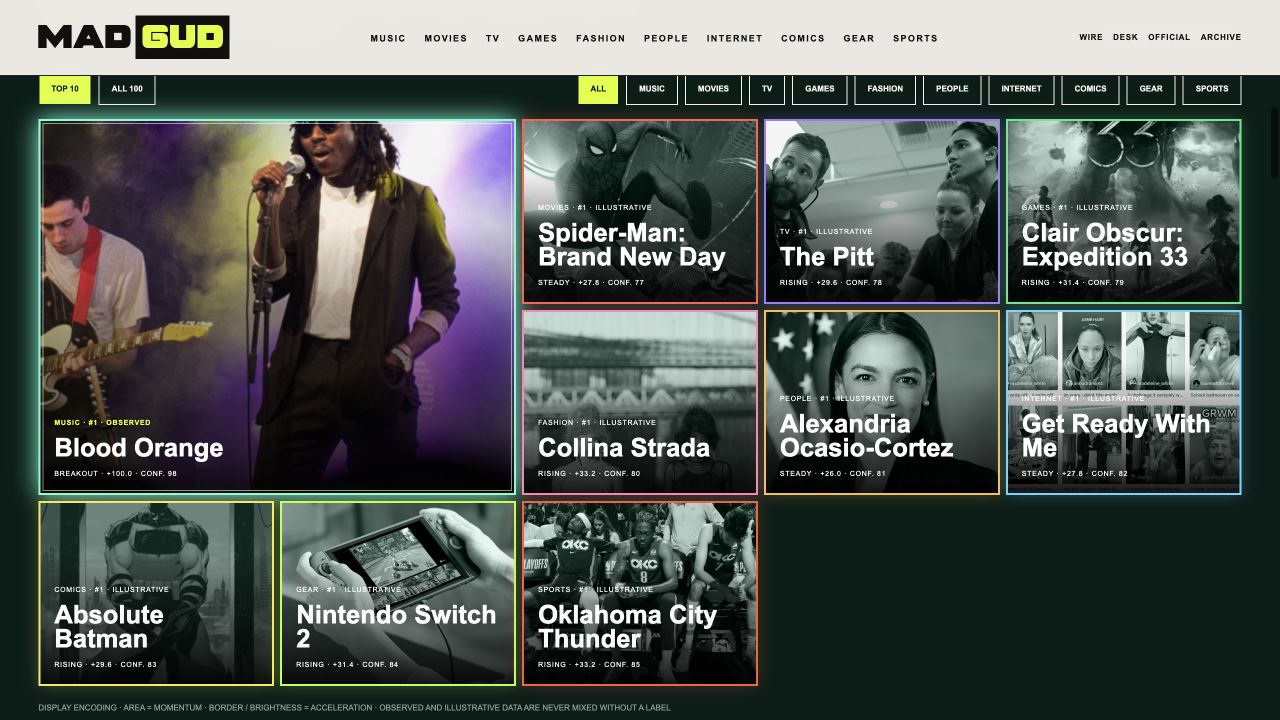The image size is (1280, 720).
Task: Visit the Archive link in the header
Action: point(1221,37)
